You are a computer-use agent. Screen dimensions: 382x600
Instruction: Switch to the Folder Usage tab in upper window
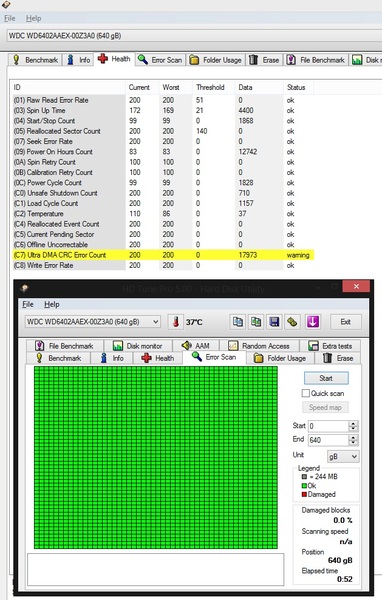[x=216, y=60]
